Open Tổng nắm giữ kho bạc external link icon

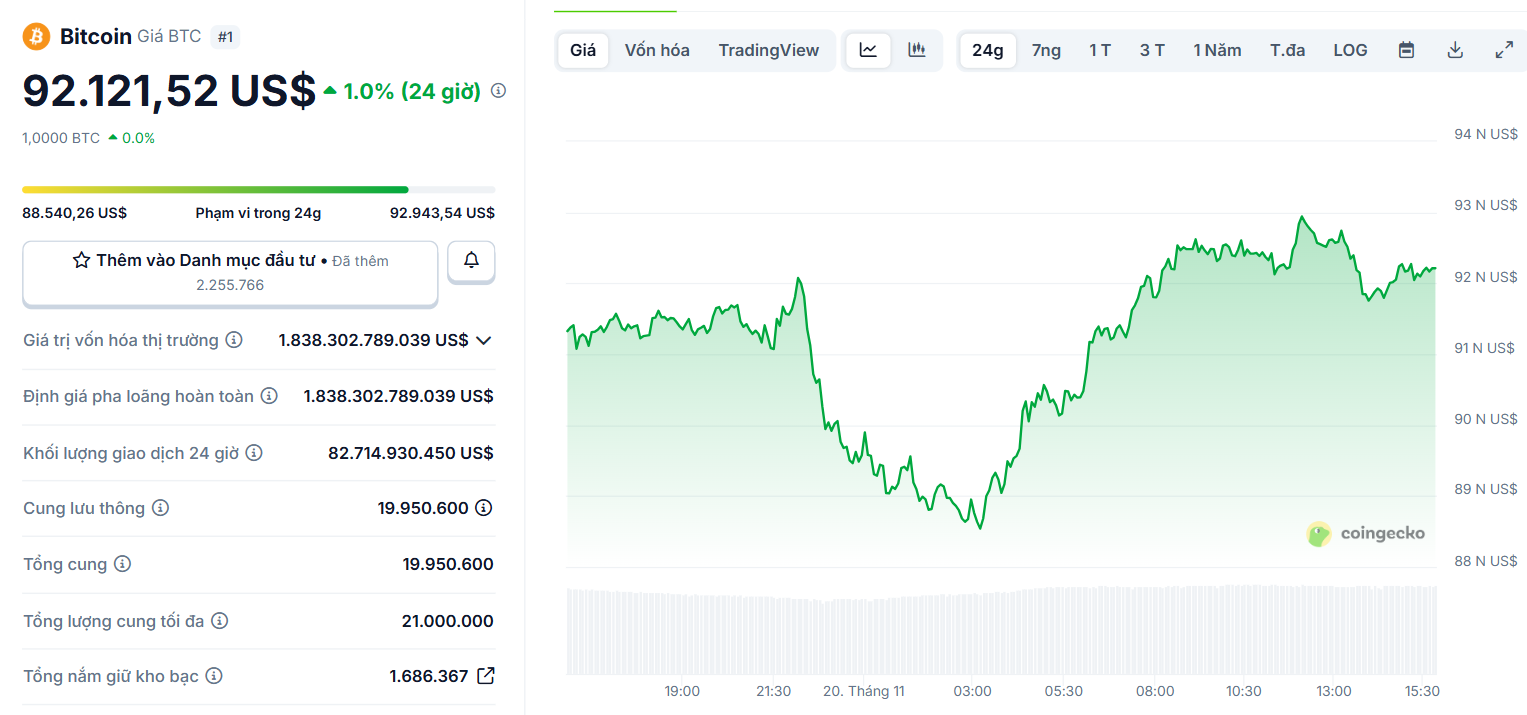pyautogui.click(x=484, y=676)
